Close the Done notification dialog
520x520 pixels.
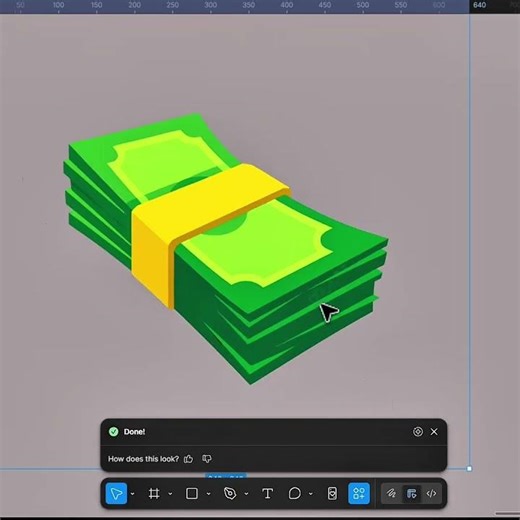434,432
